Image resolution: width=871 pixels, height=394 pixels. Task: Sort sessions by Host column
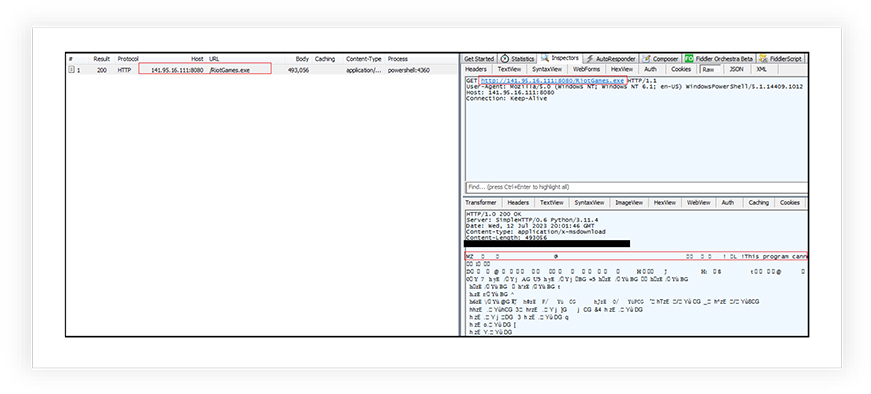pos(197,59)
